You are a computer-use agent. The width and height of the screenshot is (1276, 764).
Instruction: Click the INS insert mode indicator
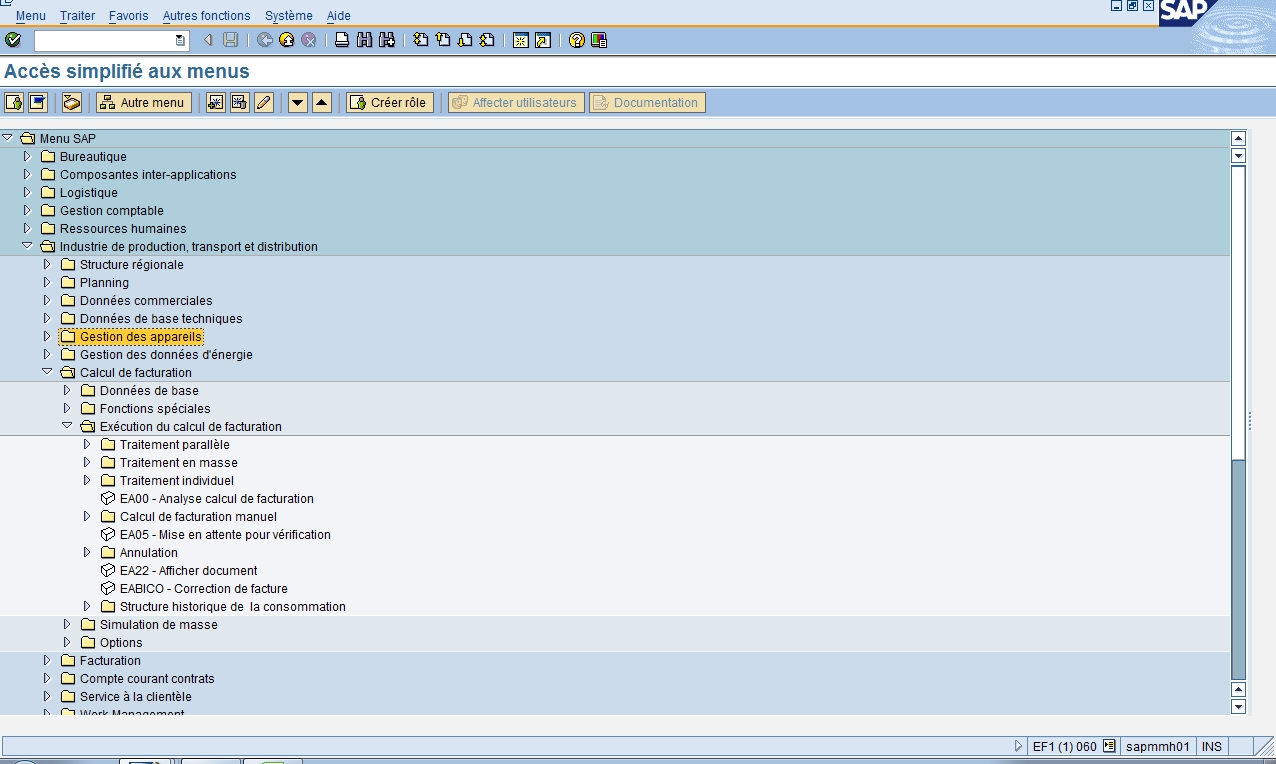(1212, 746)
